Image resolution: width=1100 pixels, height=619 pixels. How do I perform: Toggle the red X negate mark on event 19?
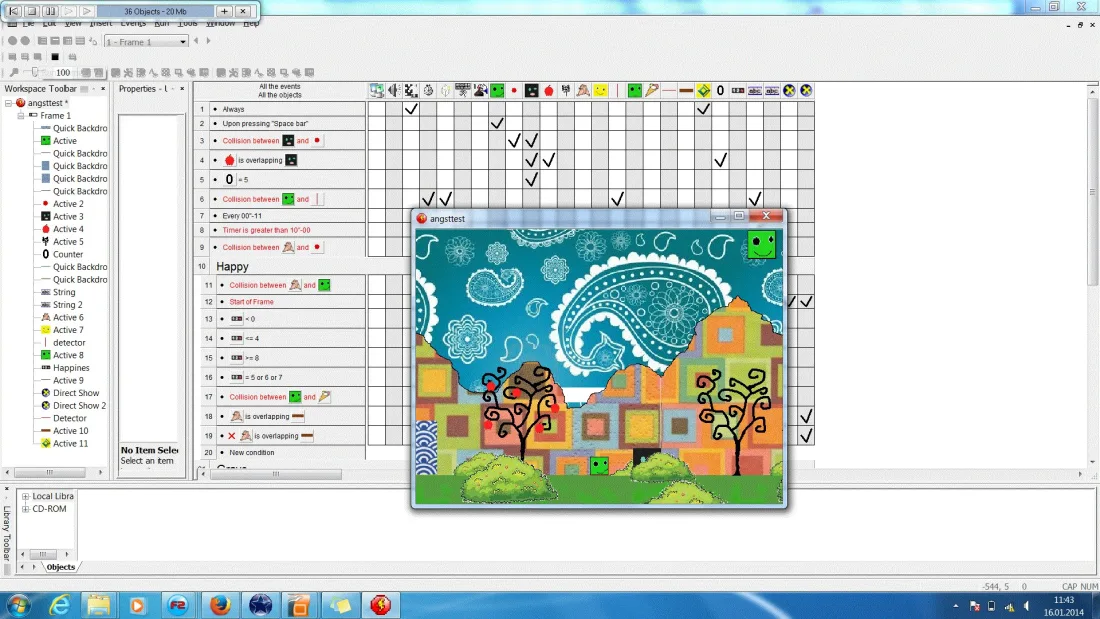232,436
